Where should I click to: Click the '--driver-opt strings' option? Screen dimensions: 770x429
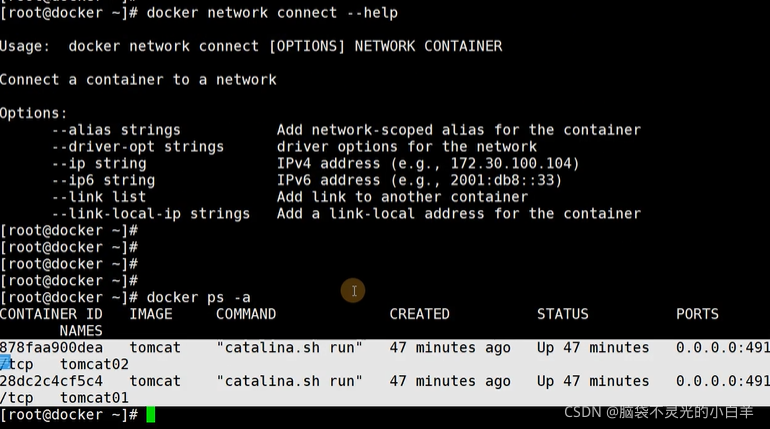tap(138, 147)
